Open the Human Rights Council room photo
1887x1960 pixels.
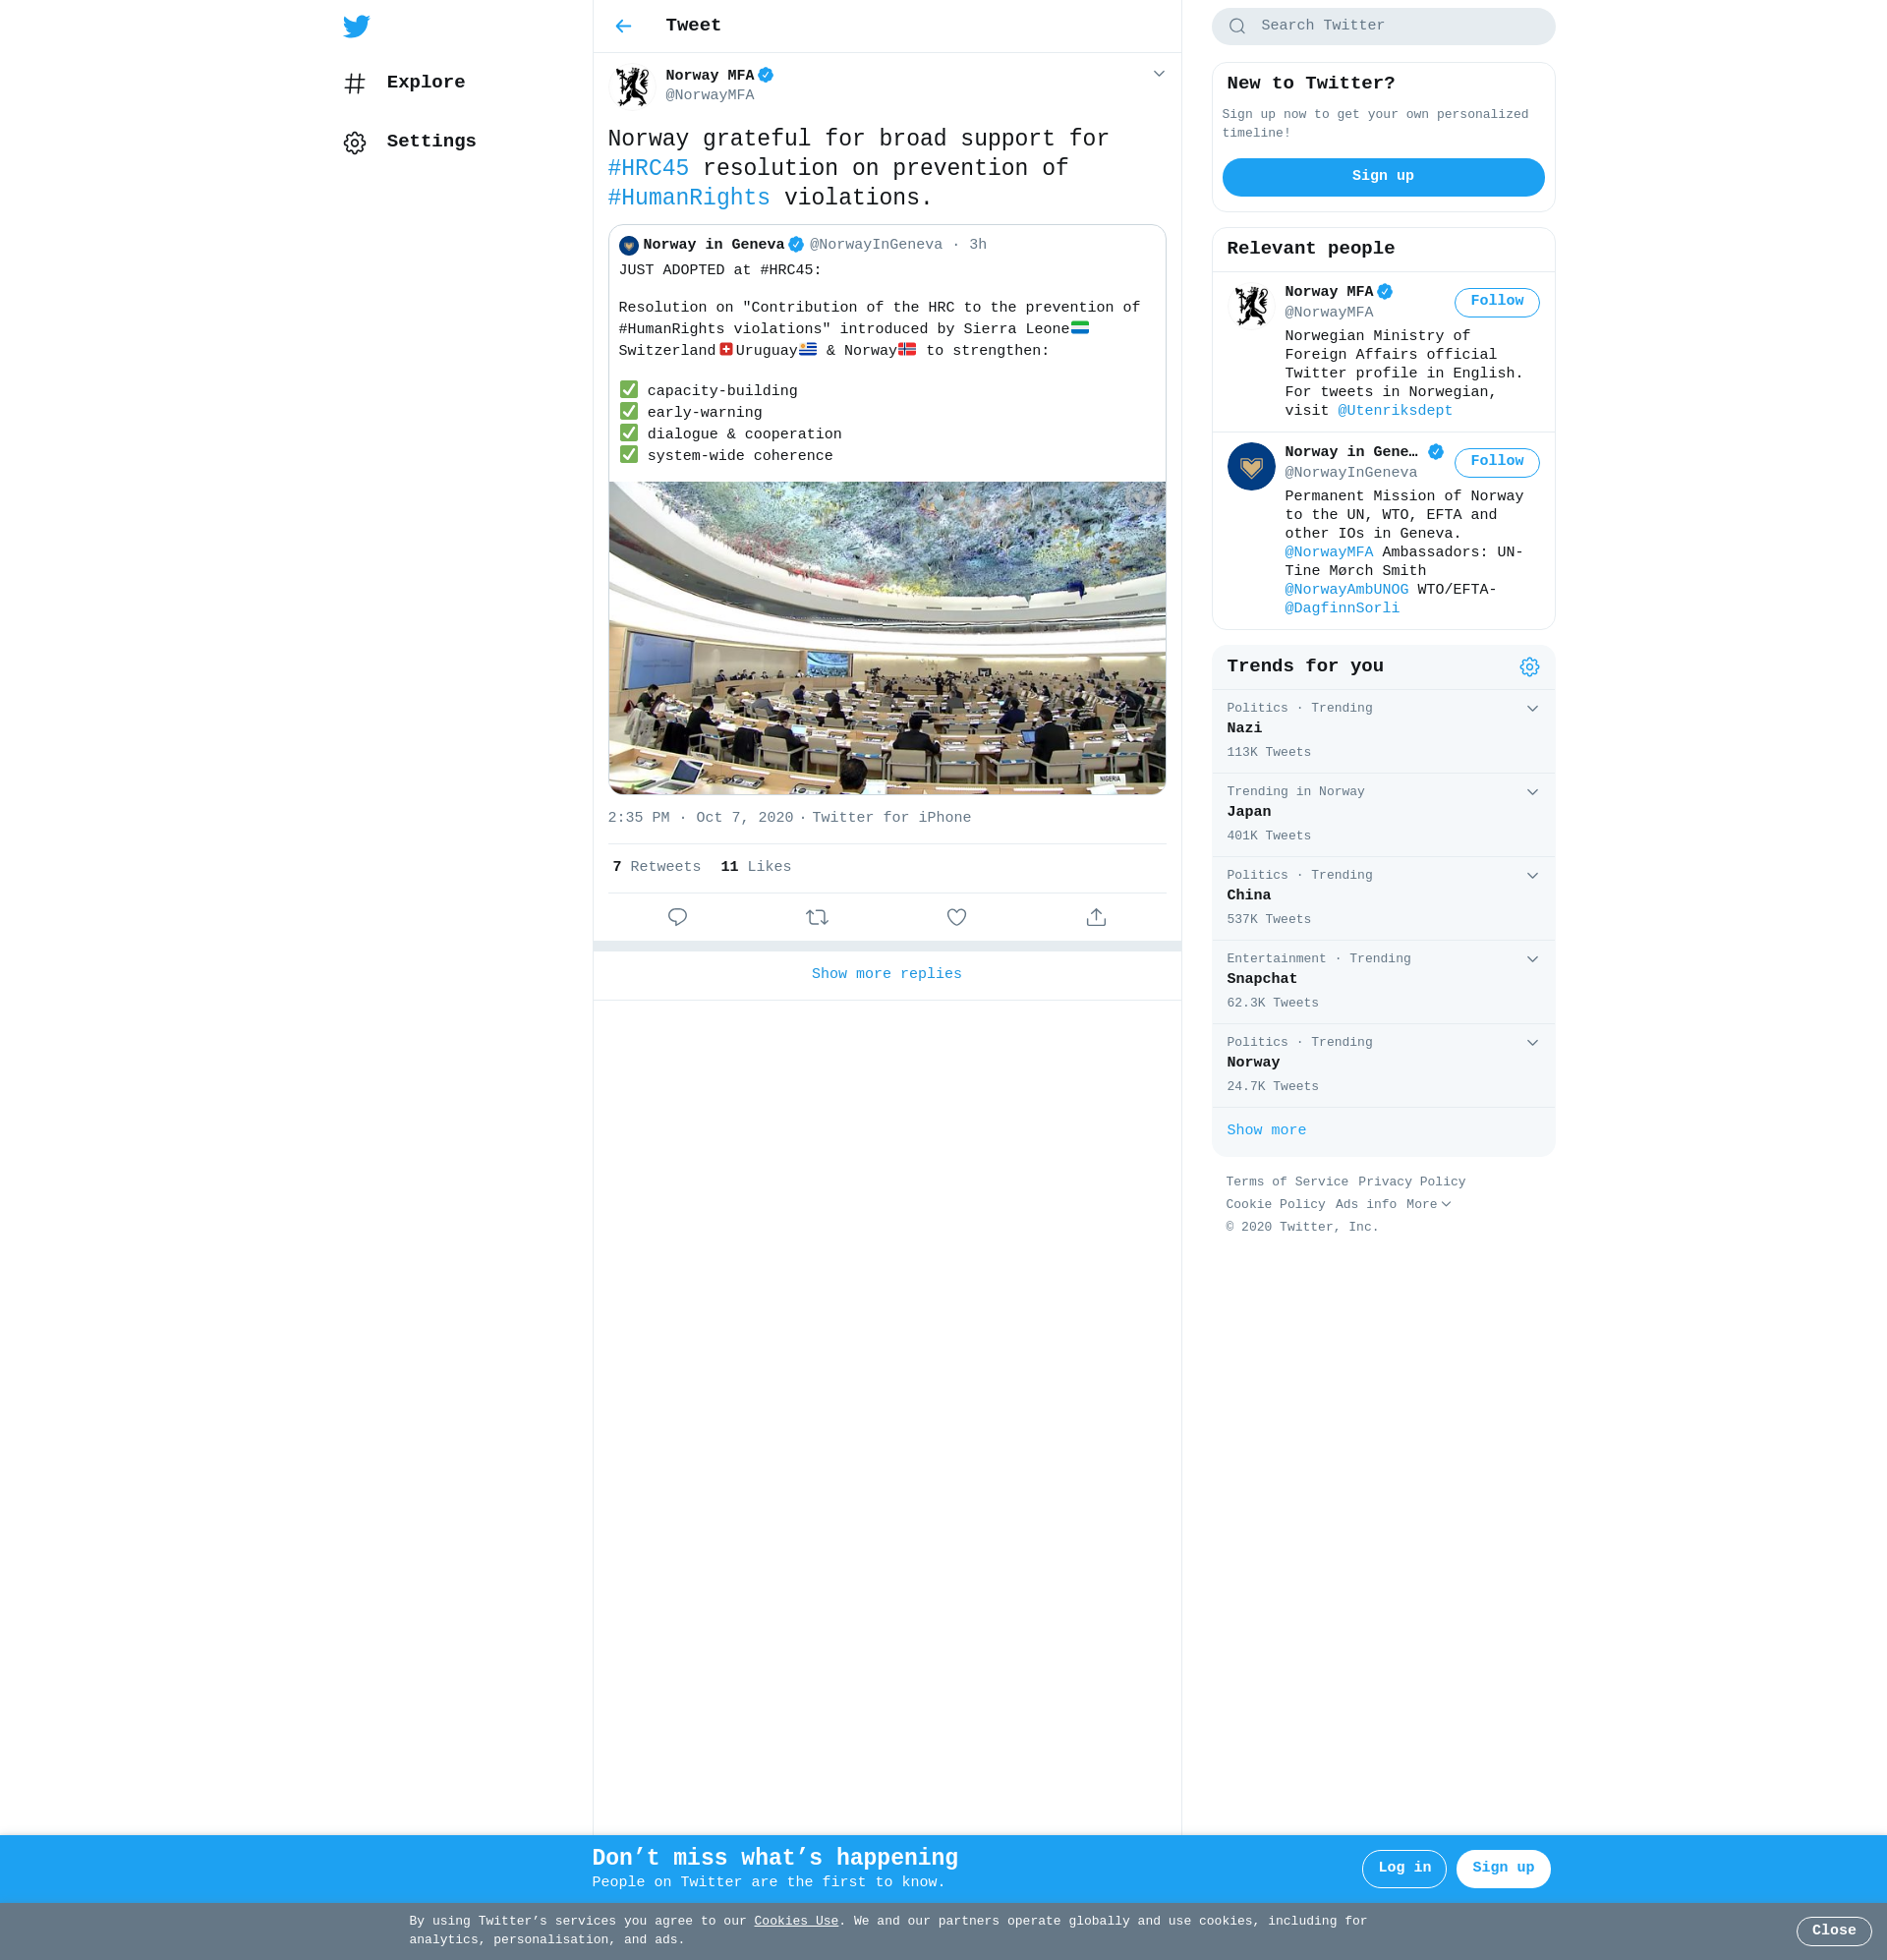point(887,638)
